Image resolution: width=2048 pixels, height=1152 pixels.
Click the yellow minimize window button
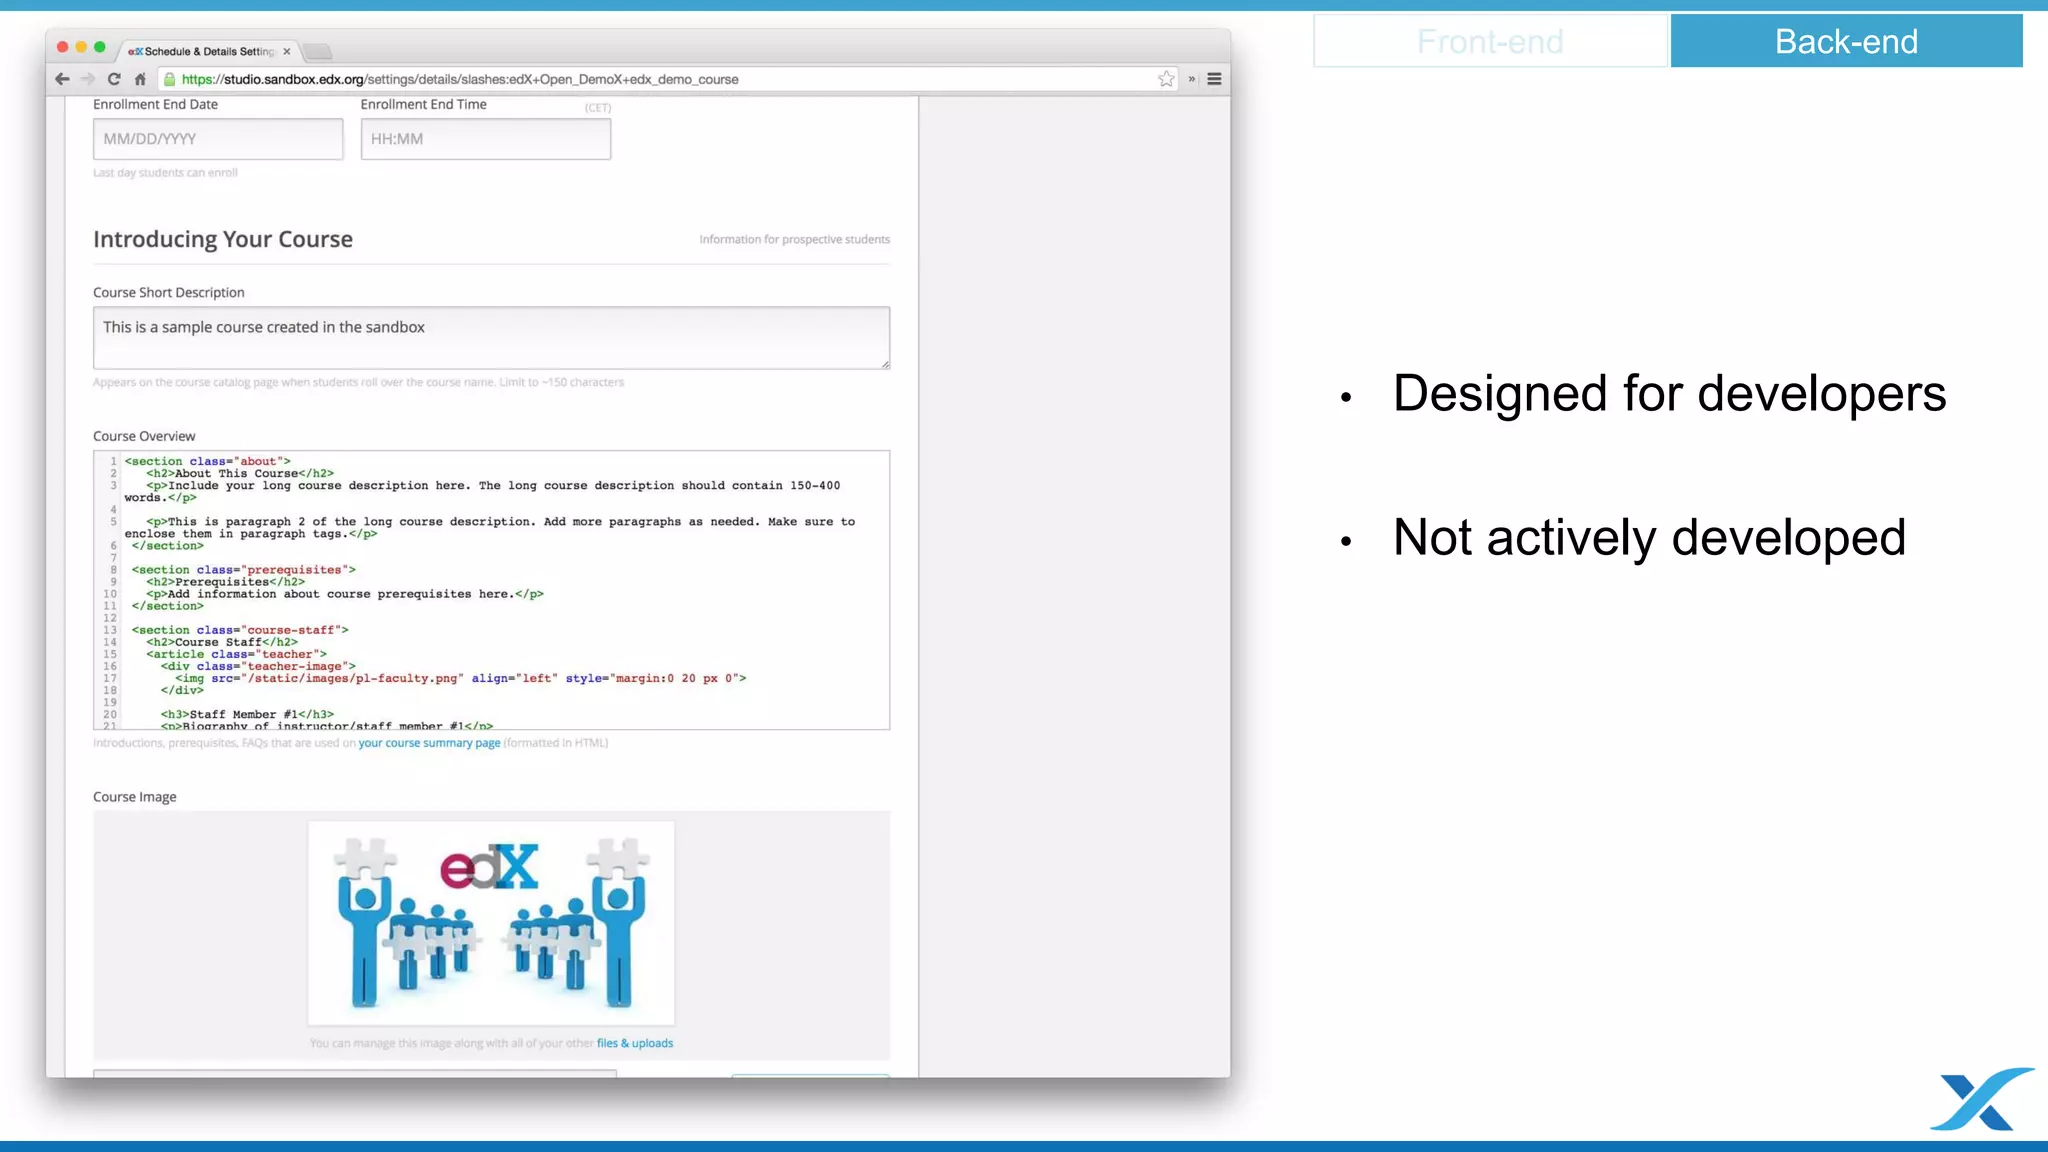coord(81,47)
